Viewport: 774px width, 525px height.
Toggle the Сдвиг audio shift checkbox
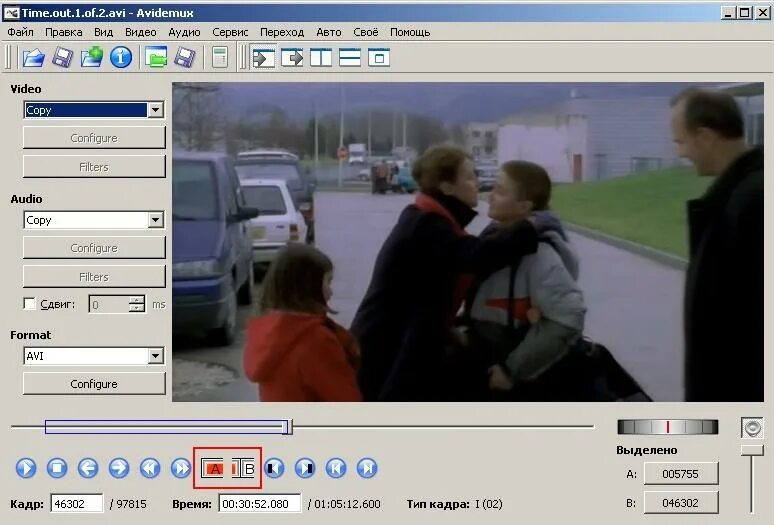coord(30,304)
